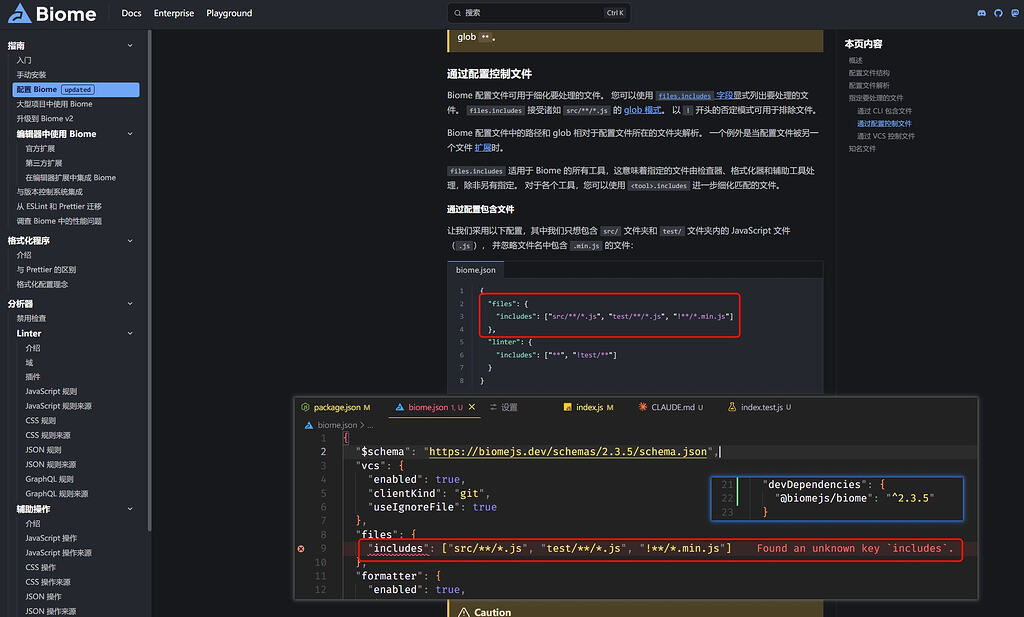This screenshot has height=617, width=1024.
Task: Click the red error icon on line 9
Action: point(301,548)
